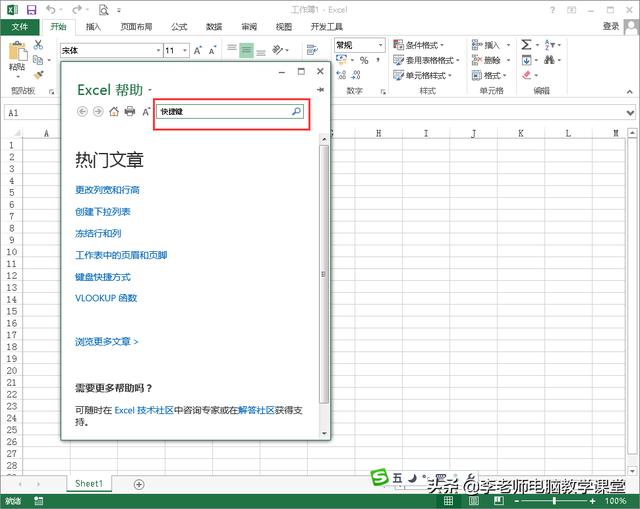
Task: Decrease decimal places
Action: [x=356, y=75]
